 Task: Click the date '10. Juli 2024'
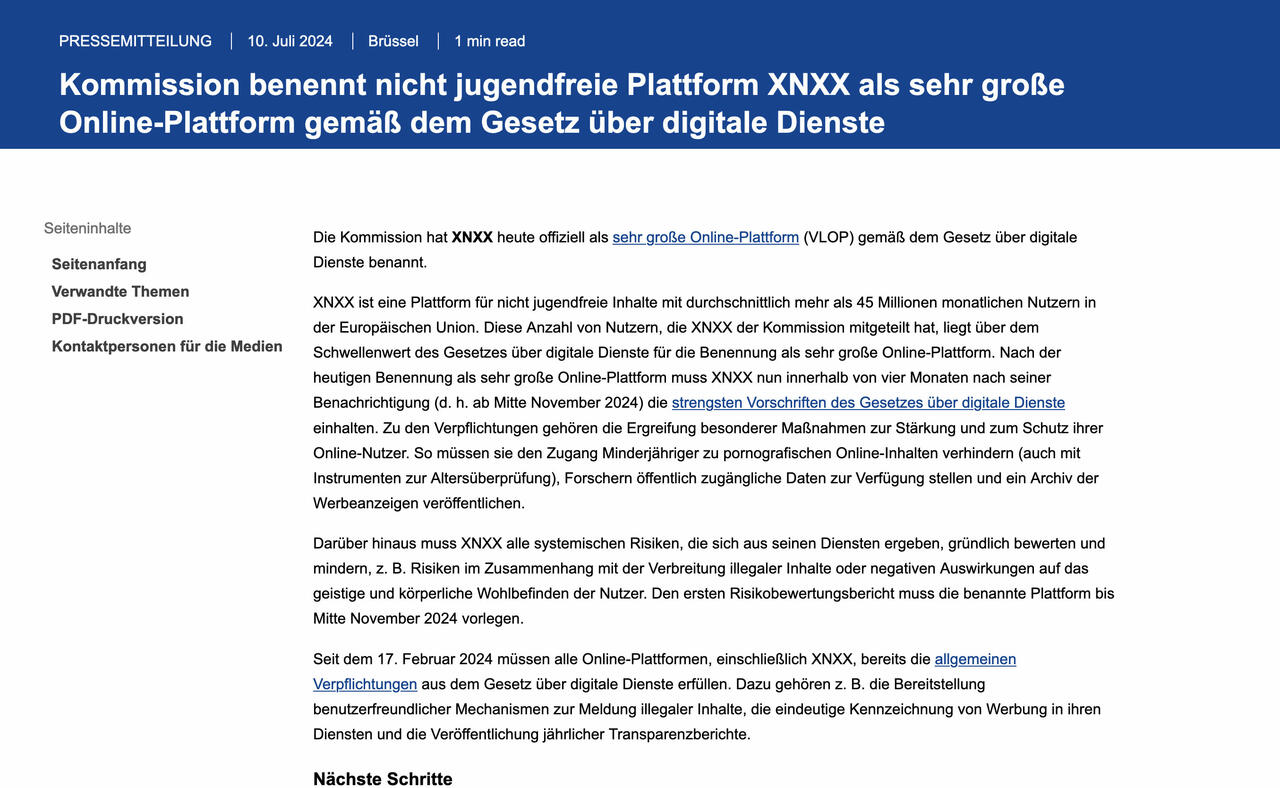pyautogui.click(x=290, y=41)
